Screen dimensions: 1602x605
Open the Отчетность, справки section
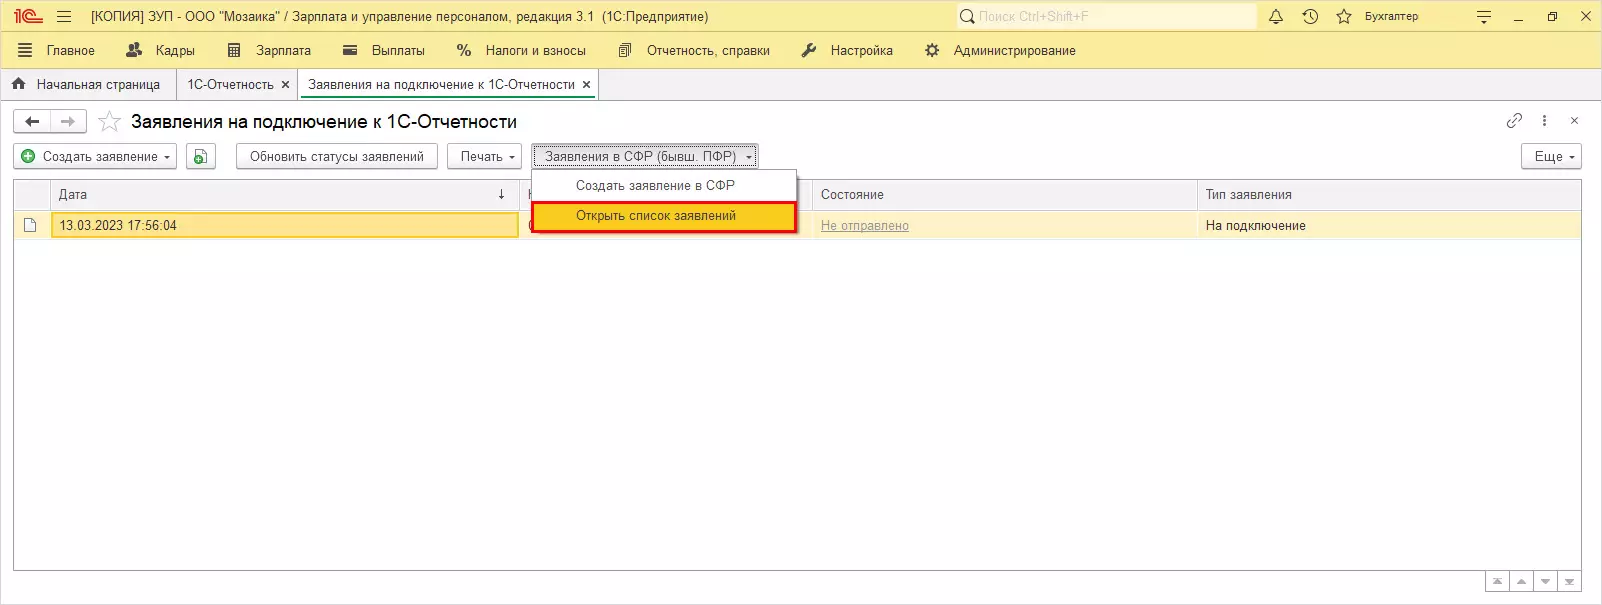pyautogui.click(x=694, y=50)
